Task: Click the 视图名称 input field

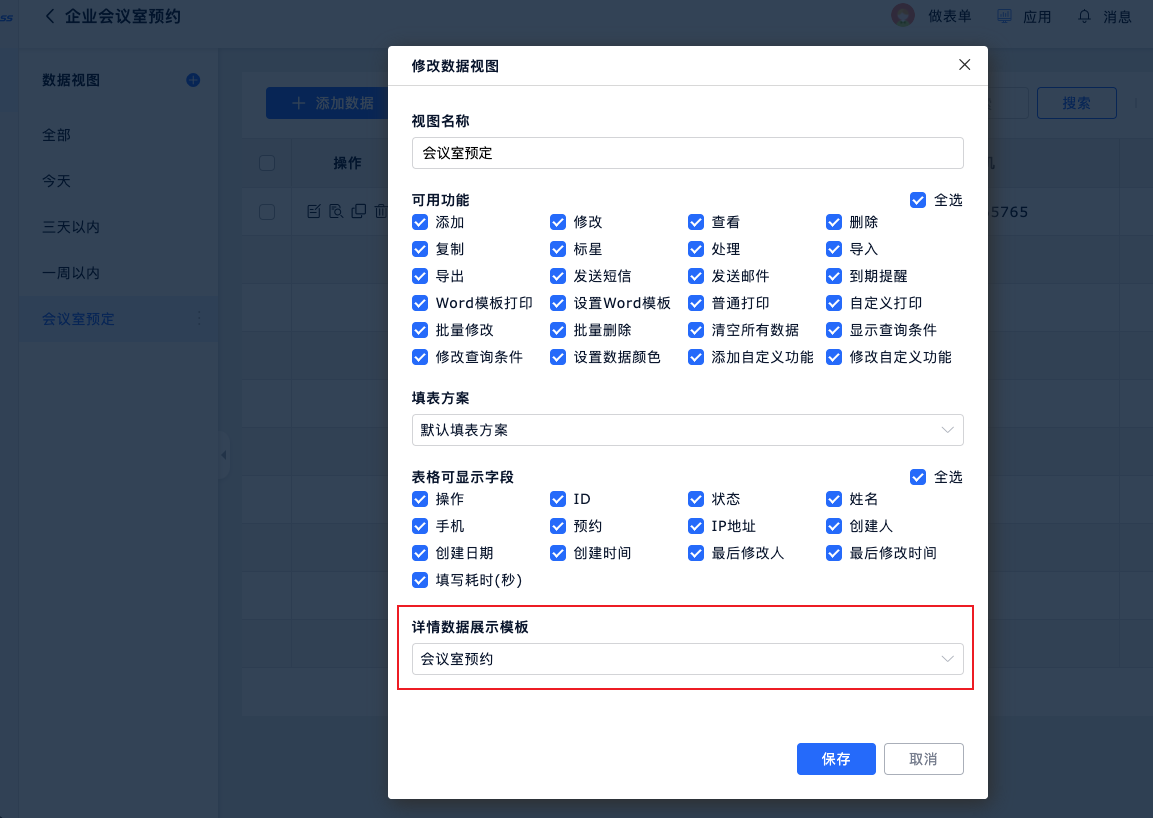Action: pyautogui.click(x=687, y=153)
